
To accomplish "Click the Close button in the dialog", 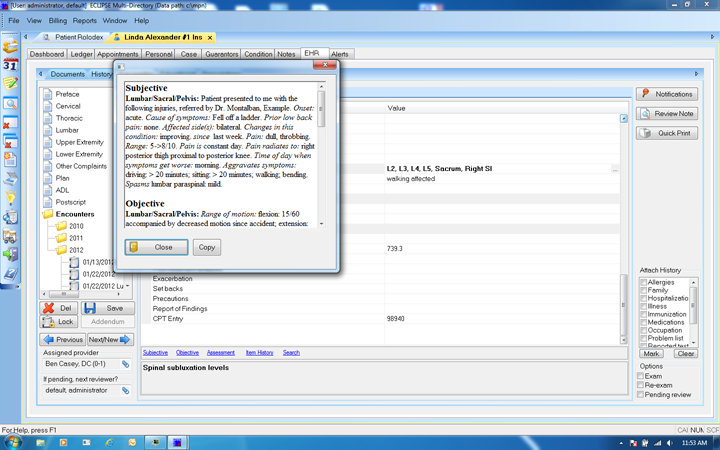I will point(156,247).
